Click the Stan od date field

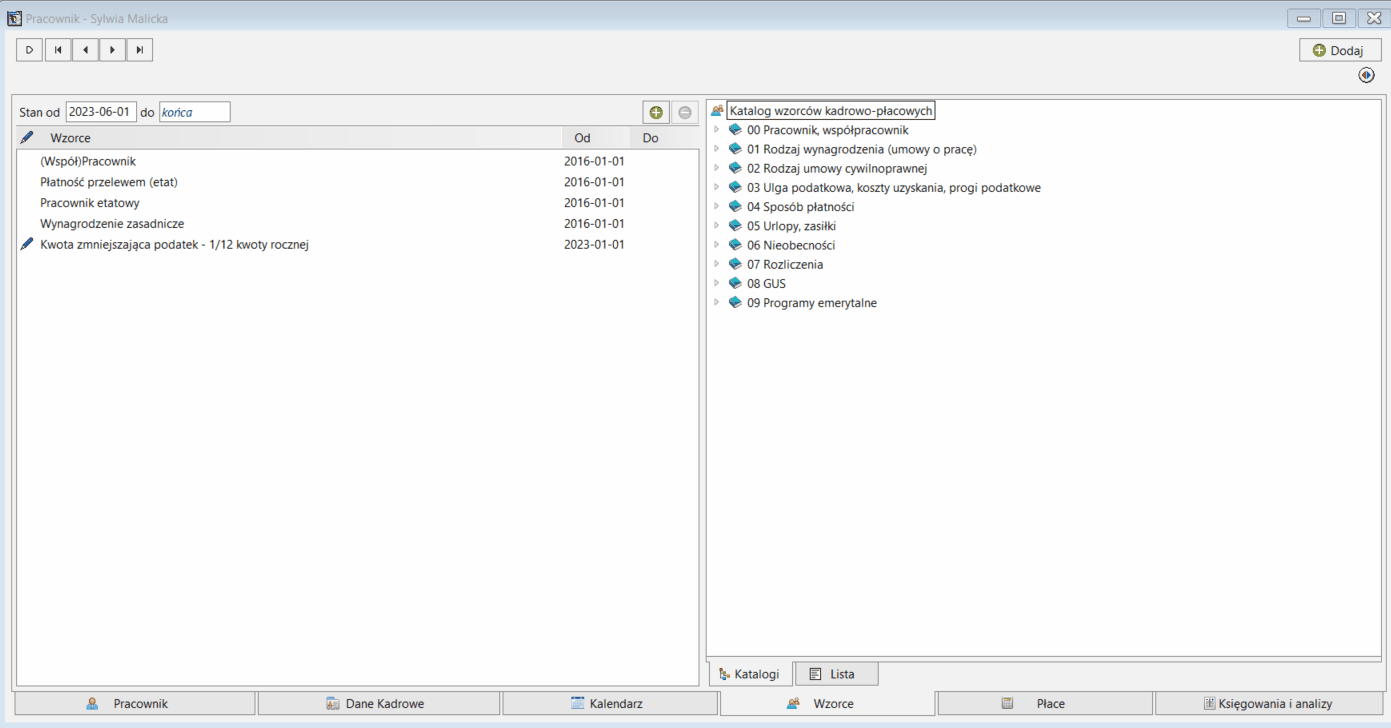101,112
